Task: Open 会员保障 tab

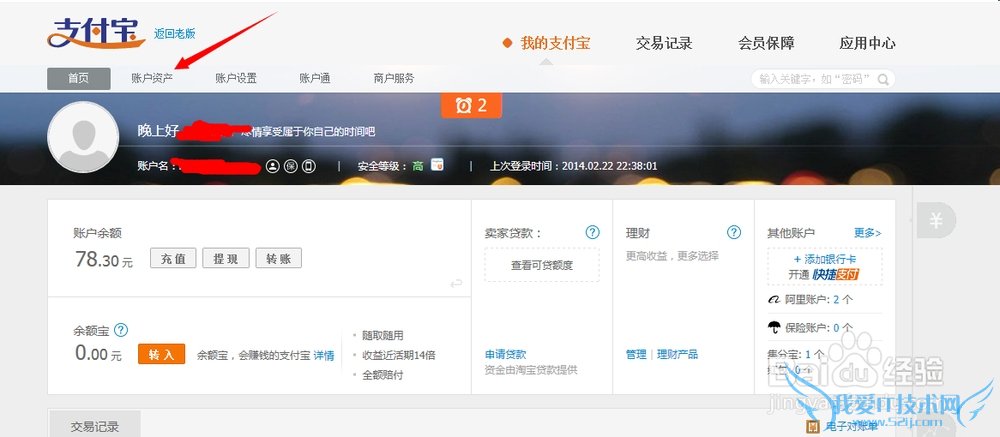Action: [766, 43]
